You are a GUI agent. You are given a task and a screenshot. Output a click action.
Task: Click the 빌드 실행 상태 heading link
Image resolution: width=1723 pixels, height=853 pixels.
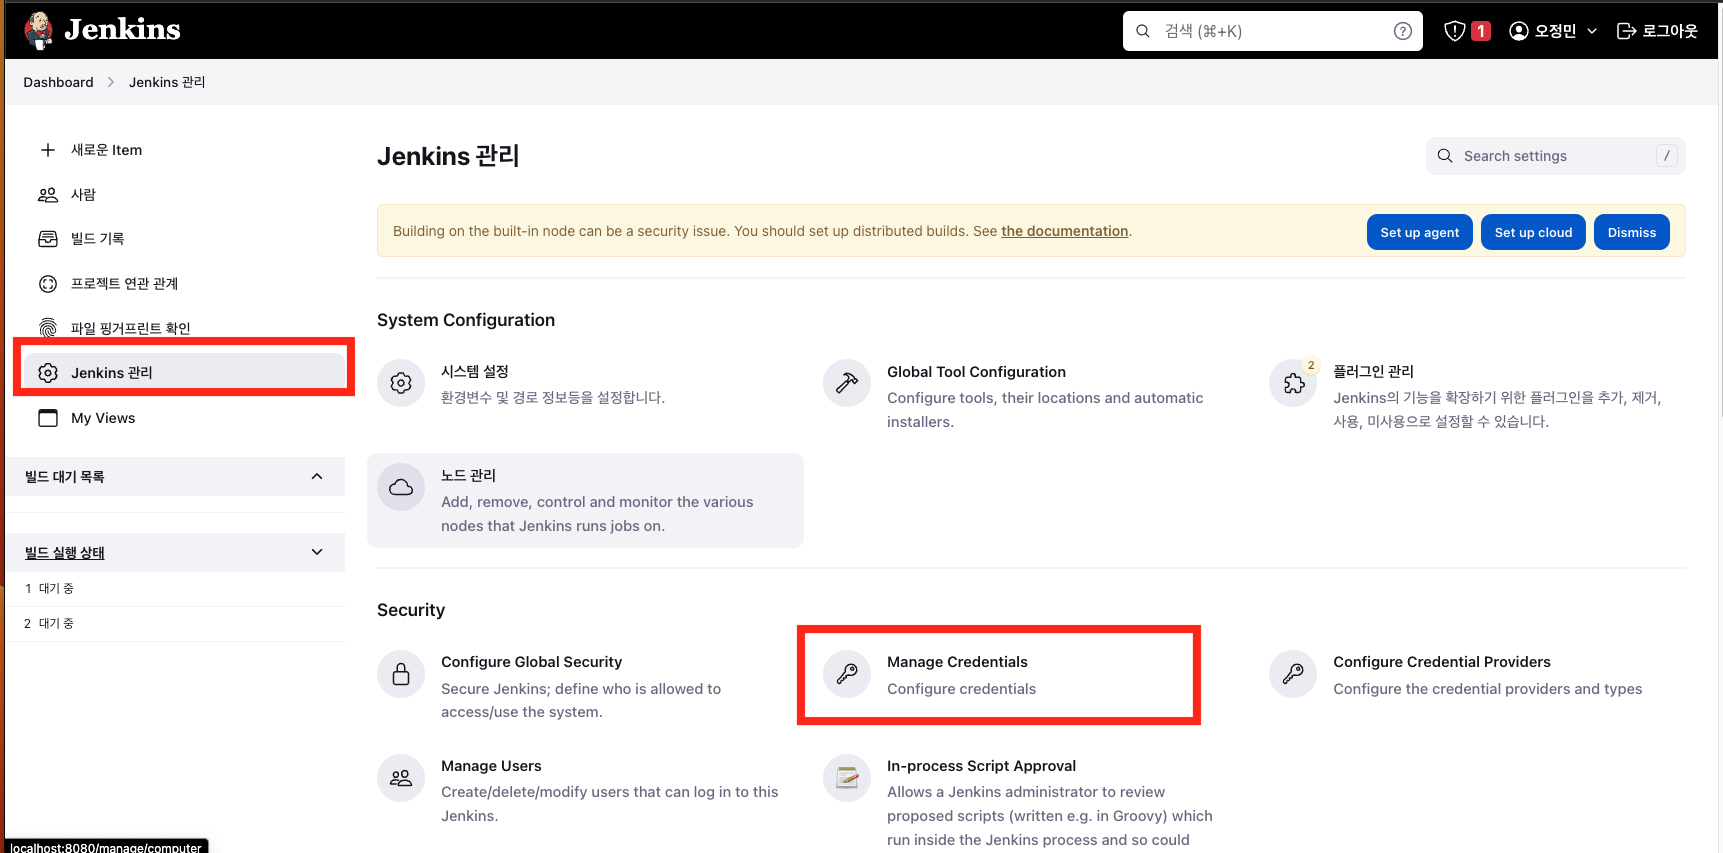[65, 552]
